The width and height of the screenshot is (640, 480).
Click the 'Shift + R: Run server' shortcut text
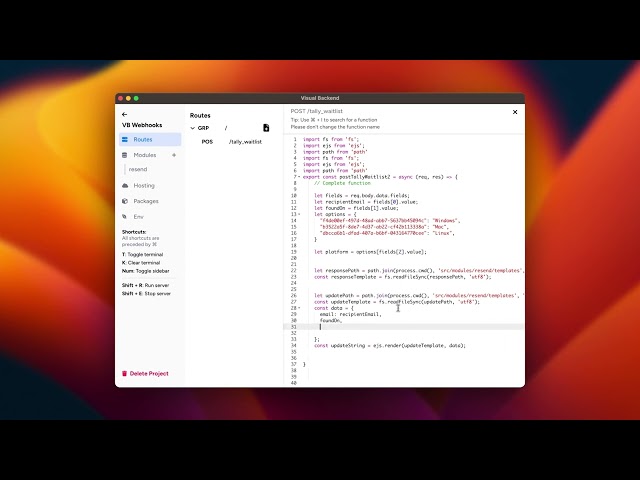pyautogui.click(x=145, y=285)
